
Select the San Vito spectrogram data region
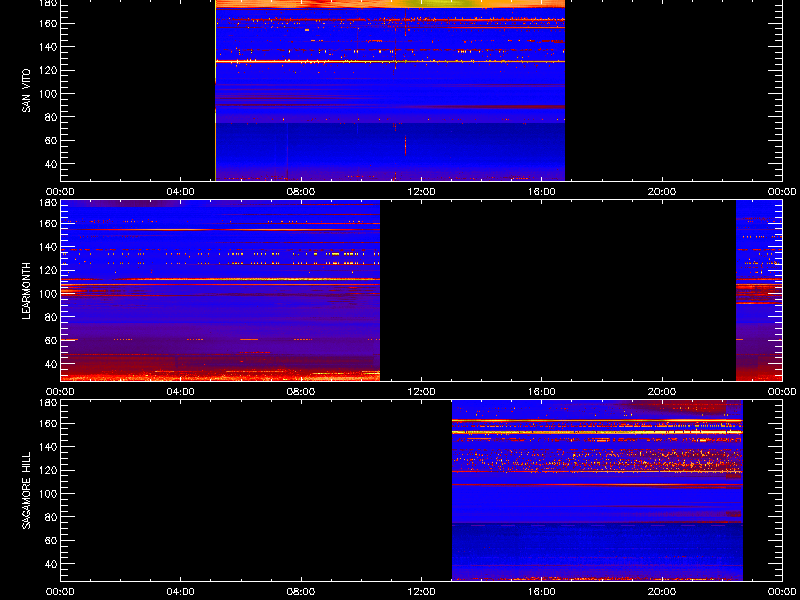(x=390, y=90)
